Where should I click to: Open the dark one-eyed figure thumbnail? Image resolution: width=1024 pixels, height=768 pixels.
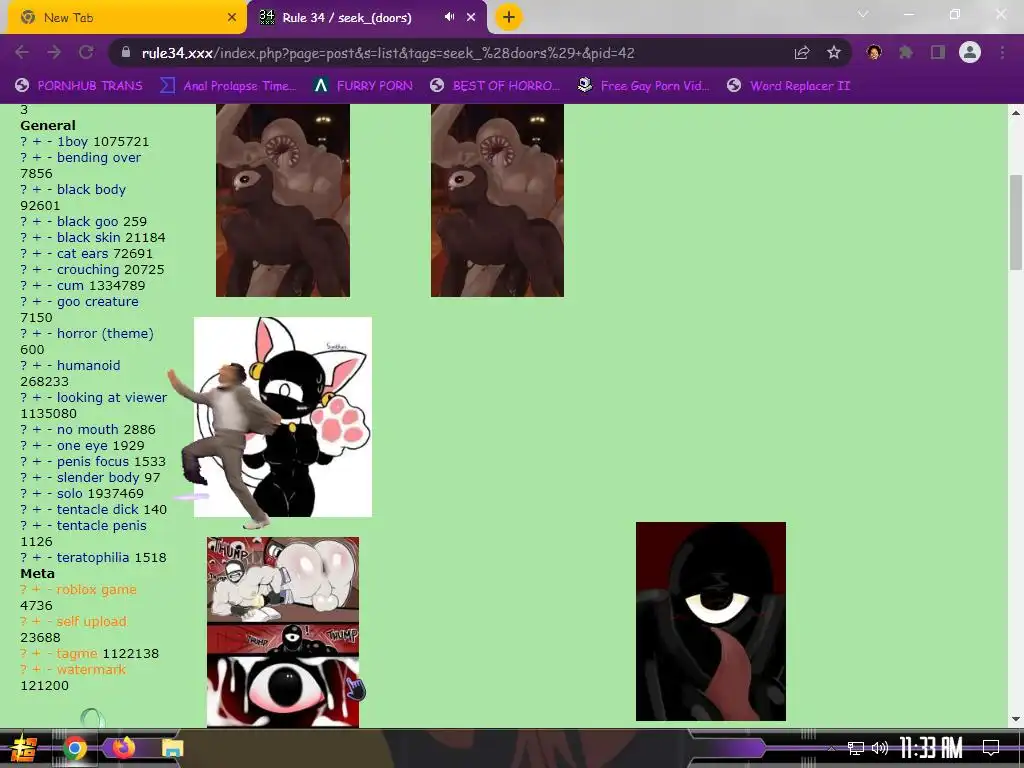(x=711, y=621)
